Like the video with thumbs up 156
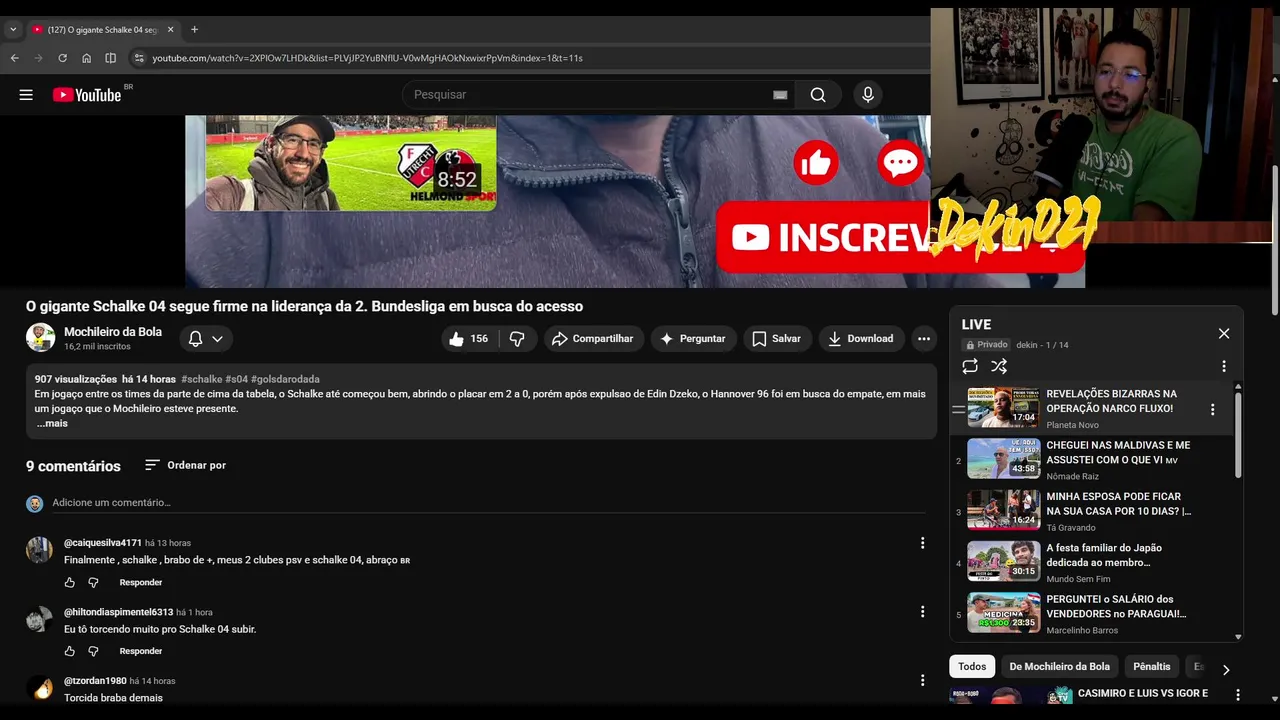The image size is (1280, 720). pyautogui.click(x=468, y=339)
